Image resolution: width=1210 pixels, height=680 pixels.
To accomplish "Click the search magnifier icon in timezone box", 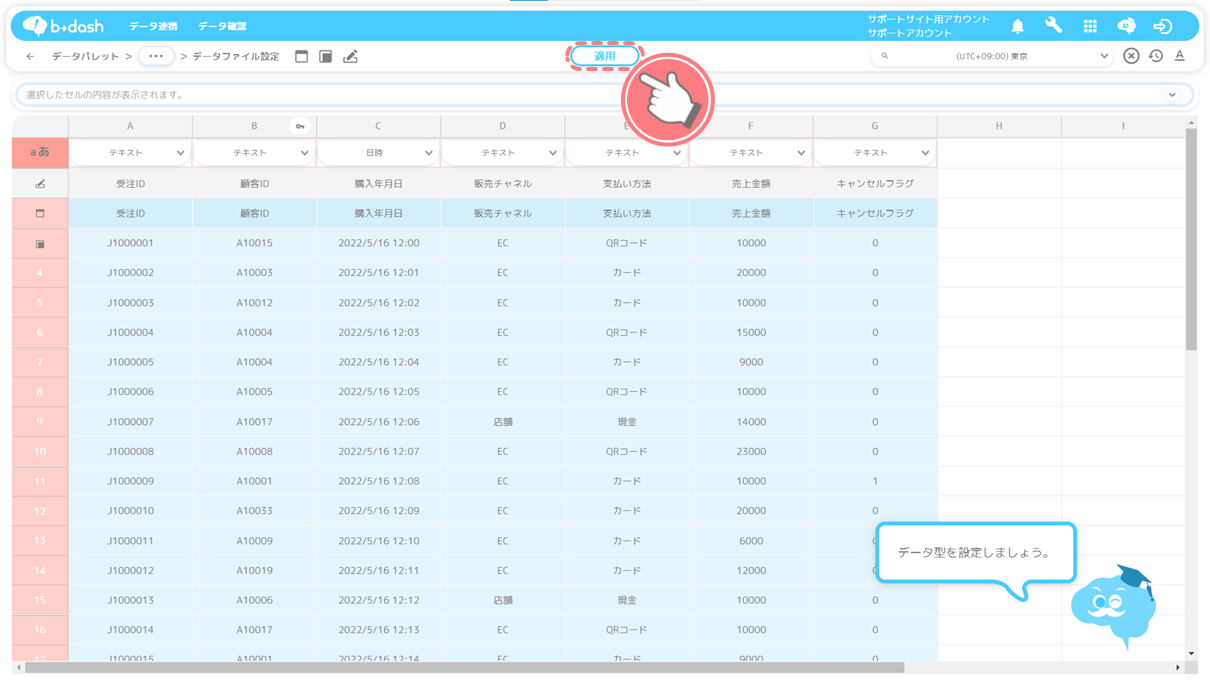I will coord(885,56).
